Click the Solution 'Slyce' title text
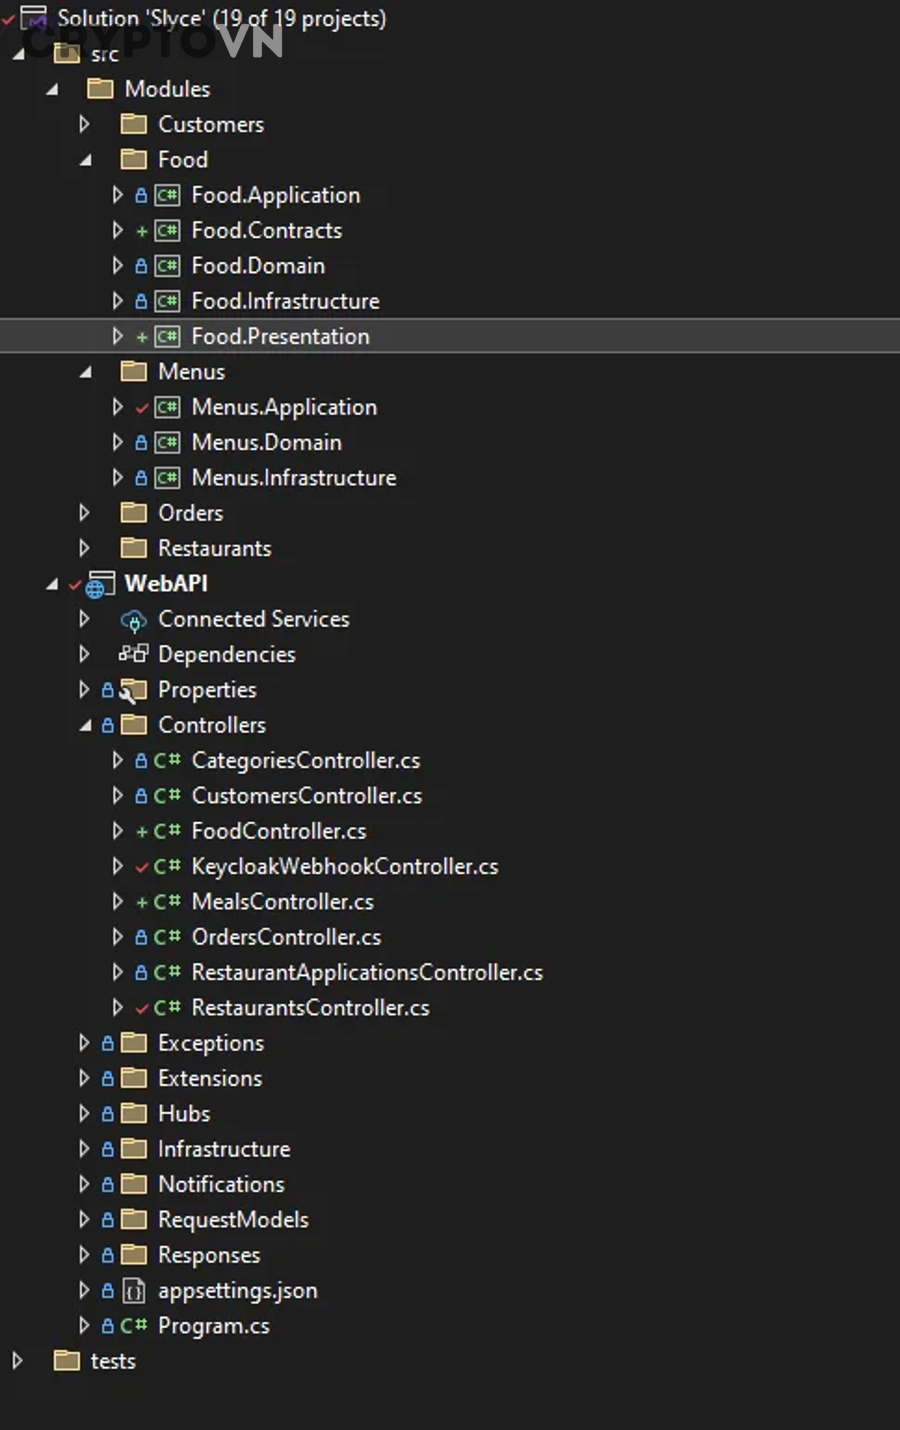This screenshot has height=1430, width=900. point(222,18)
